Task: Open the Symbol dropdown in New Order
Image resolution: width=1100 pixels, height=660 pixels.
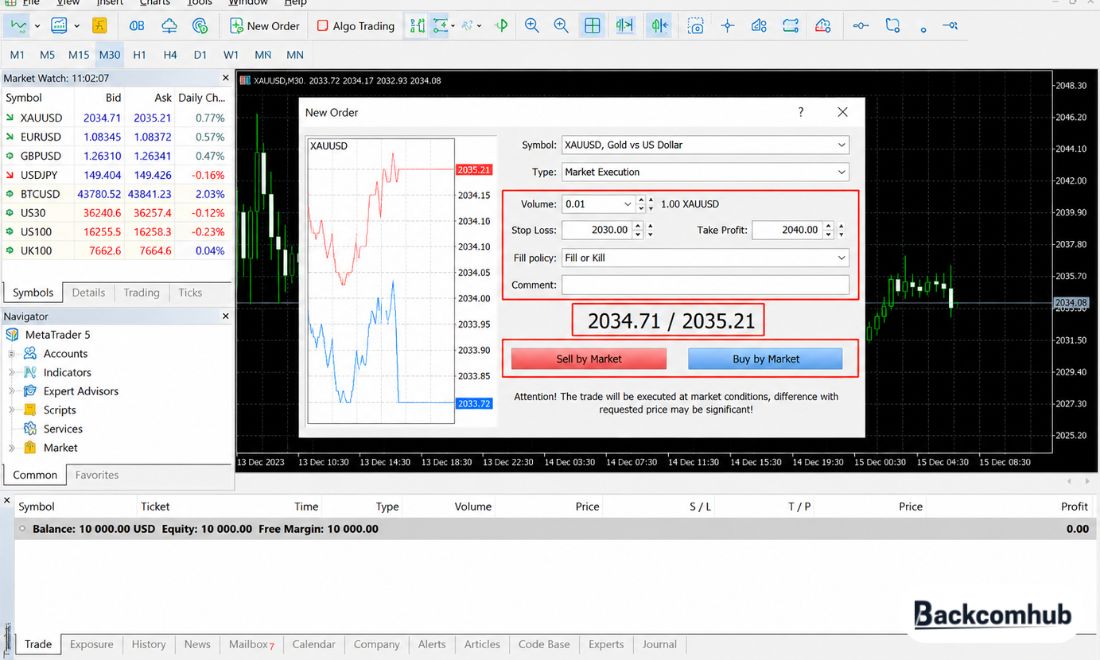Action: (x=841, y=145)
